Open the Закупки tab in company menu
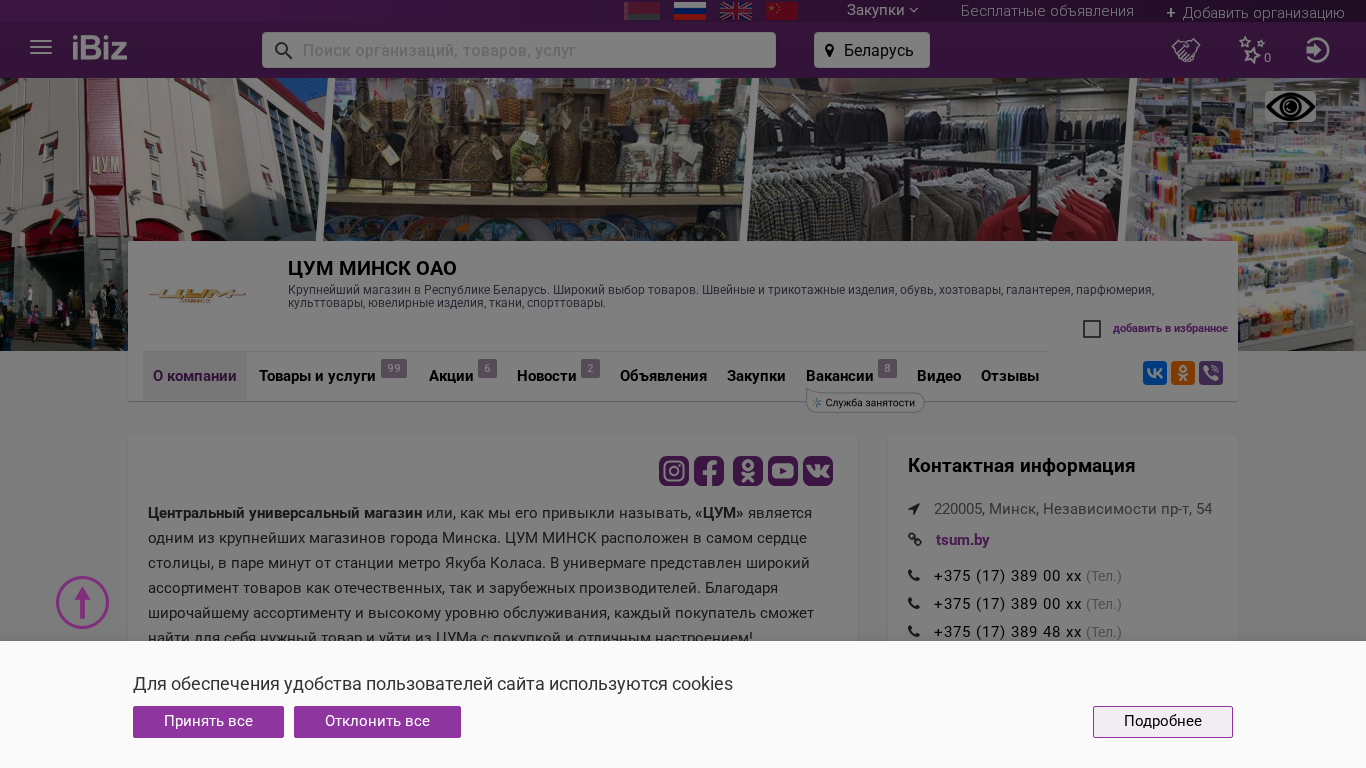This screenshot has height=768, width=1366. click(756, 376)
